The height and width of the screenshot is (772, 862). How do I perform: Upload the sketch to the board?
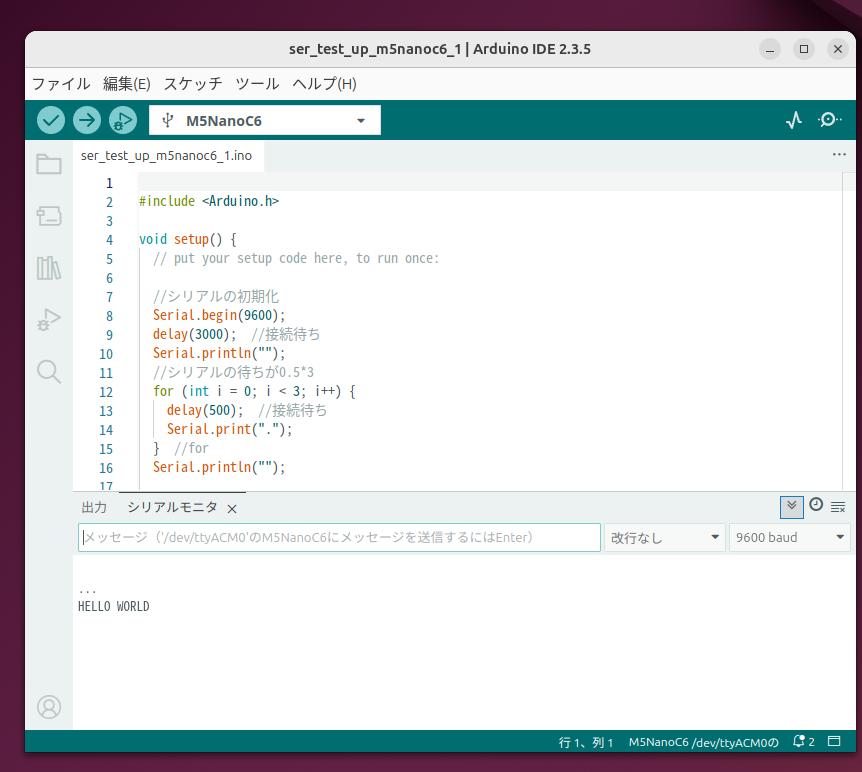coord(86,119)
